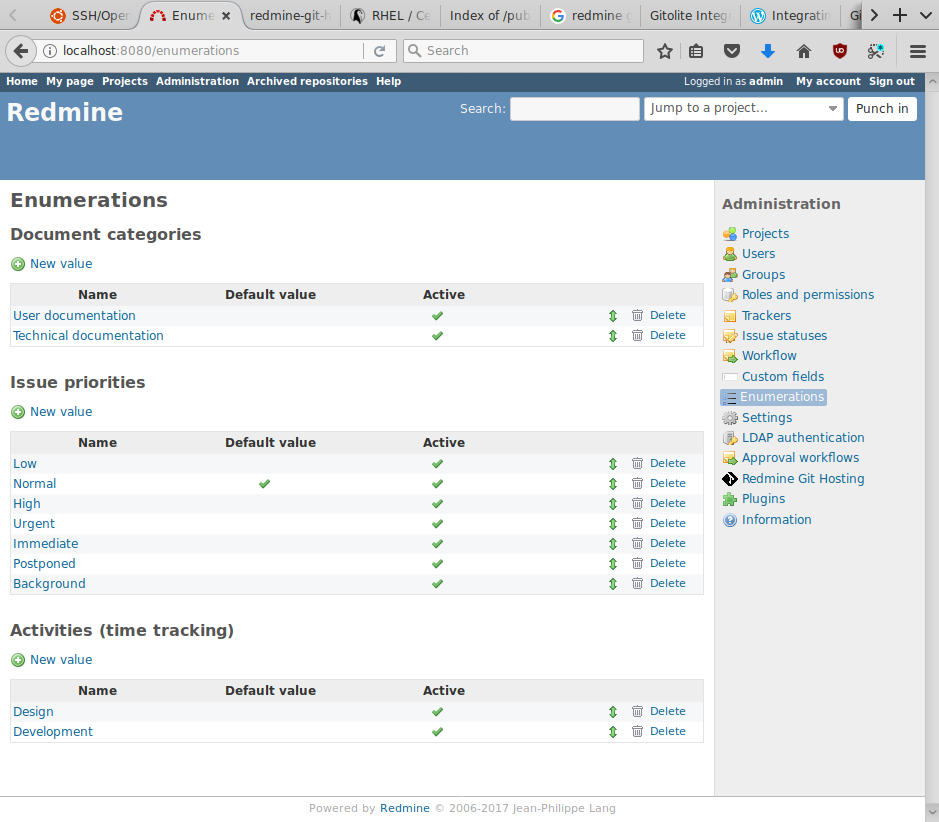Screen dimensions: 939x822
Task: Delete the Postponed priority
Action: (x=668, y=563)
